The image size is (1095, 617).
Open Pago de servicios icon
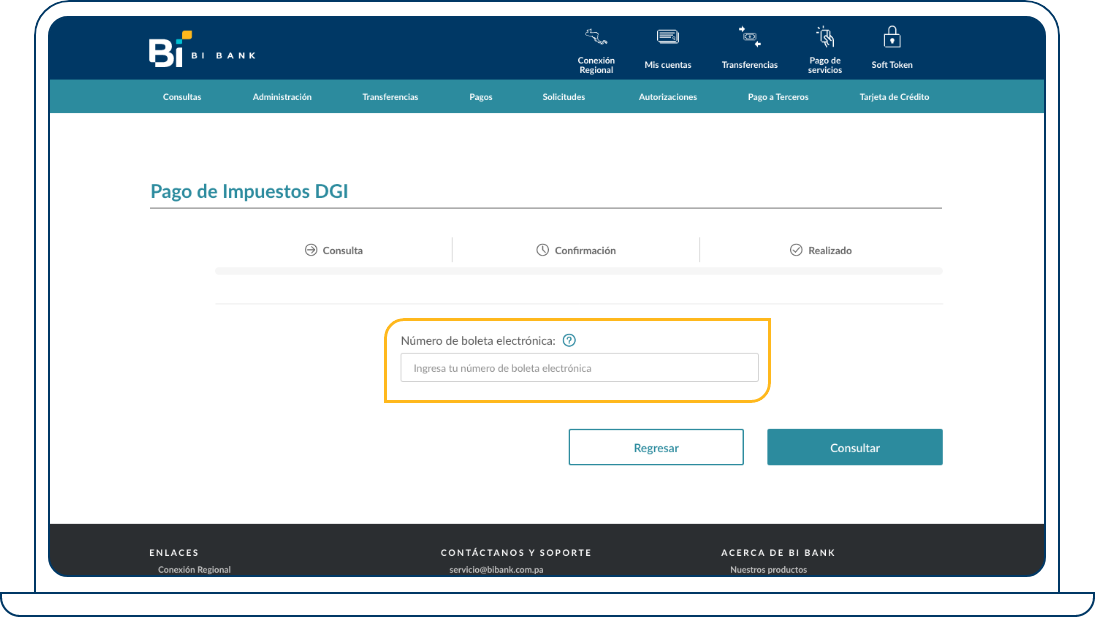pos(825,38)
